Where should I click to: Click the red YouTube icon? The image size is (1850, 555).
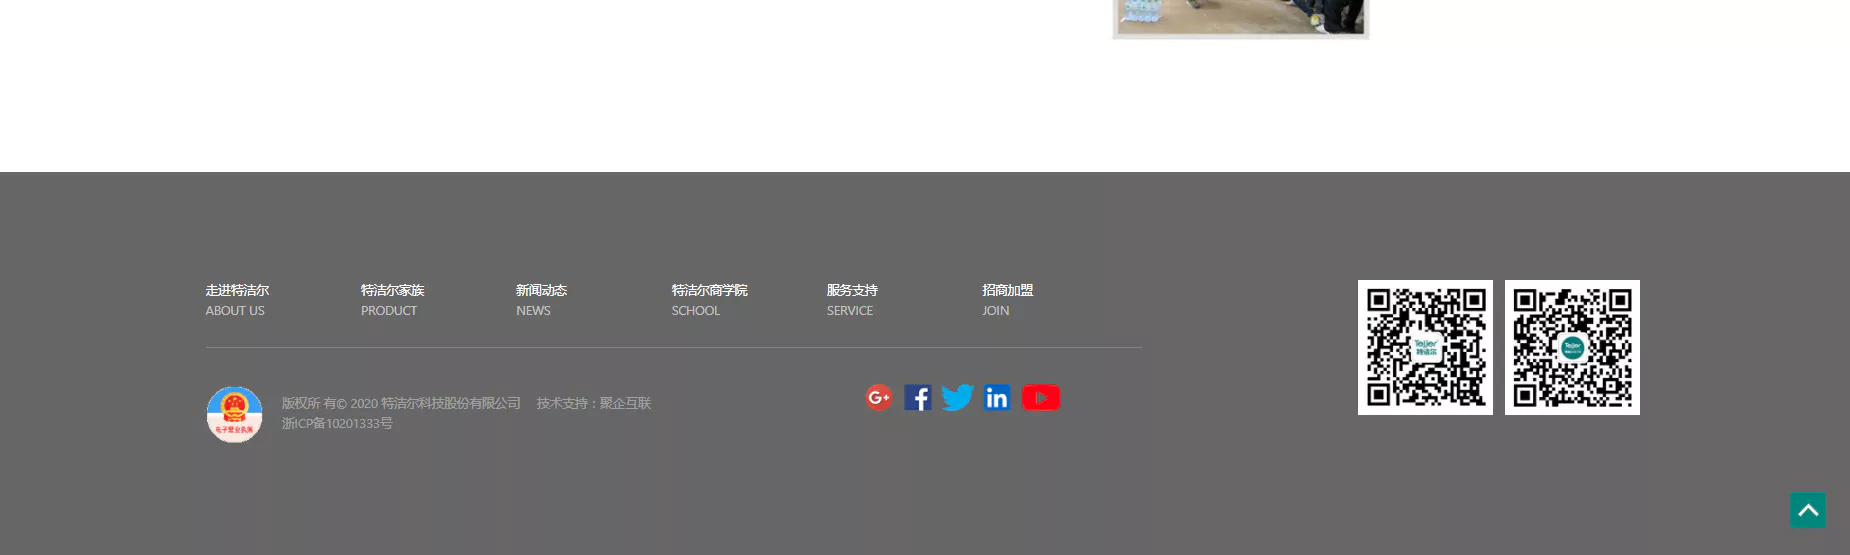[1041, 398]
